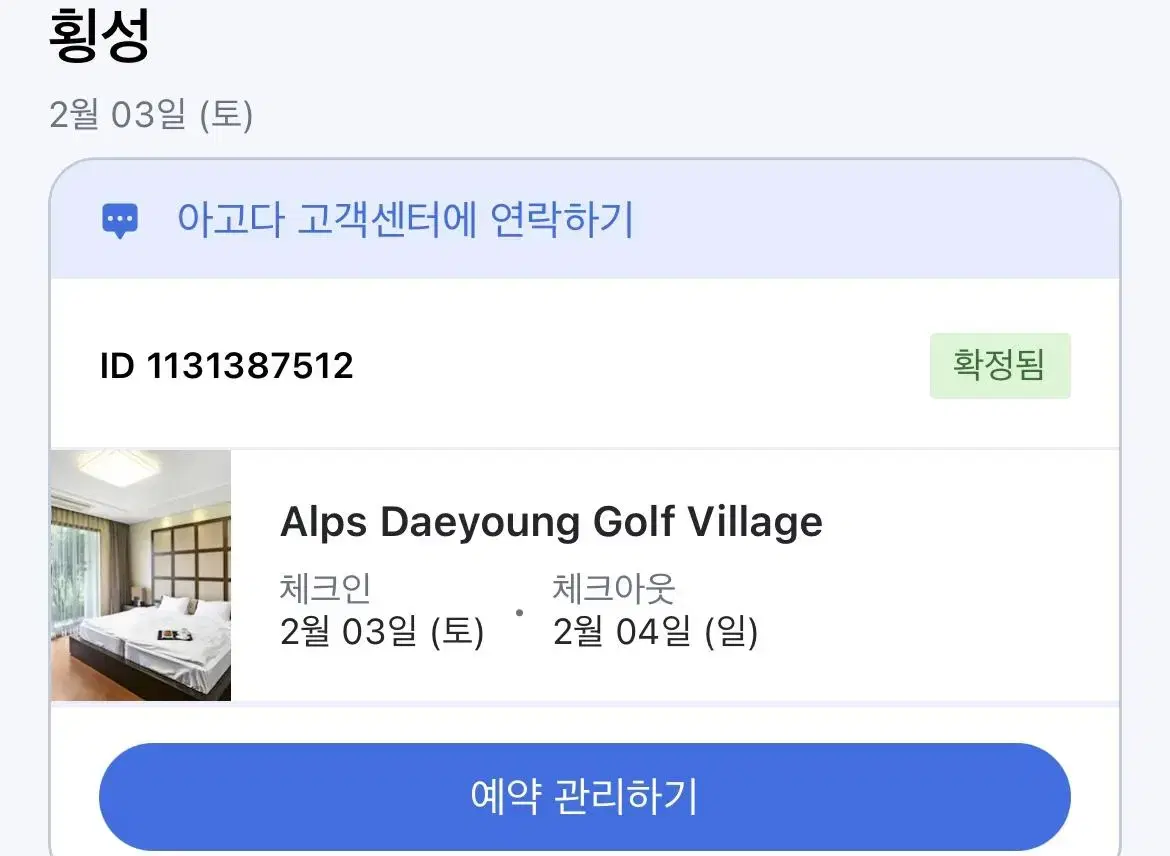1170x856 pixels.
Task: Open 아고다 고객센터에 연락하기 link
Action: 405,220
